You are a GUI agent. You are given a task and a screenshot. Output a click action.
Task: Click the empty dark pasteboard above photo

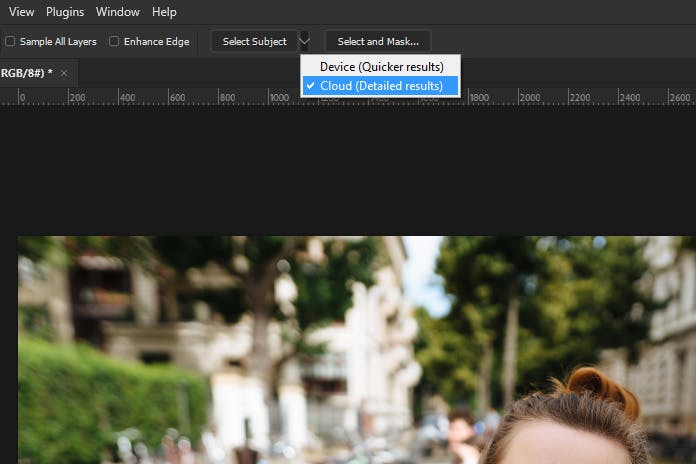[348, 171]
